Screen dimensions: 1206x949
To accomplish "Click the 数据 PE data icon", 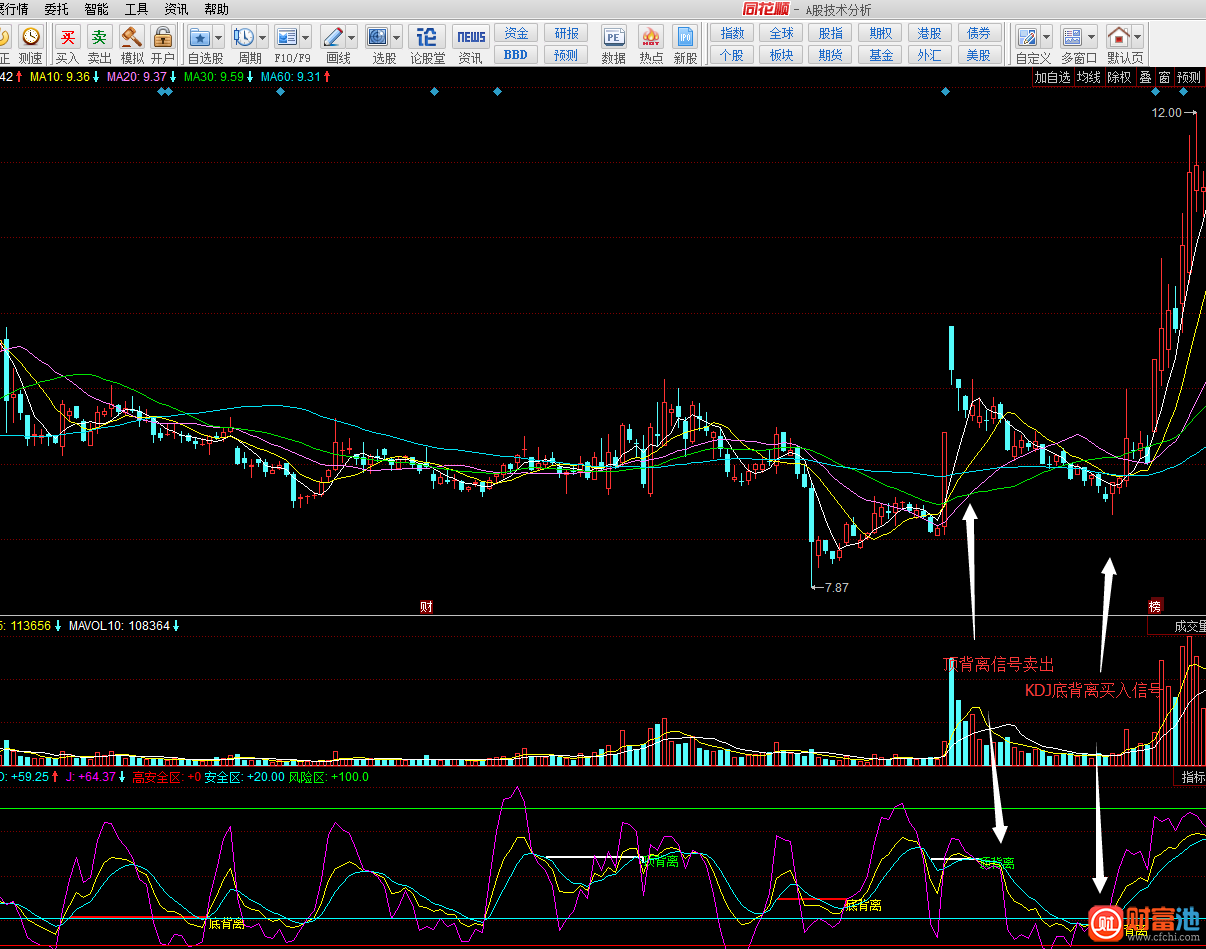I will coord(613,38).
